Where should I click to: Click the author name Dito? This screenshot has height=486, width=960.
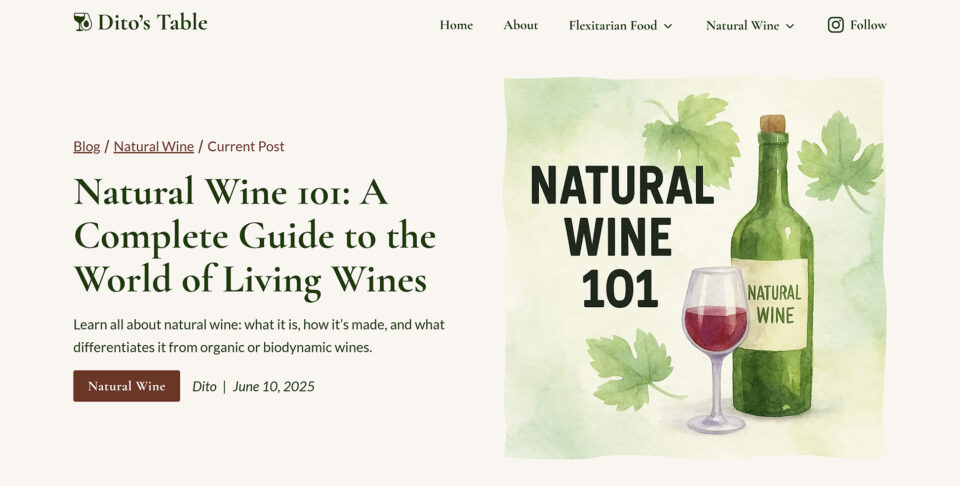click(x=204, y=386)
